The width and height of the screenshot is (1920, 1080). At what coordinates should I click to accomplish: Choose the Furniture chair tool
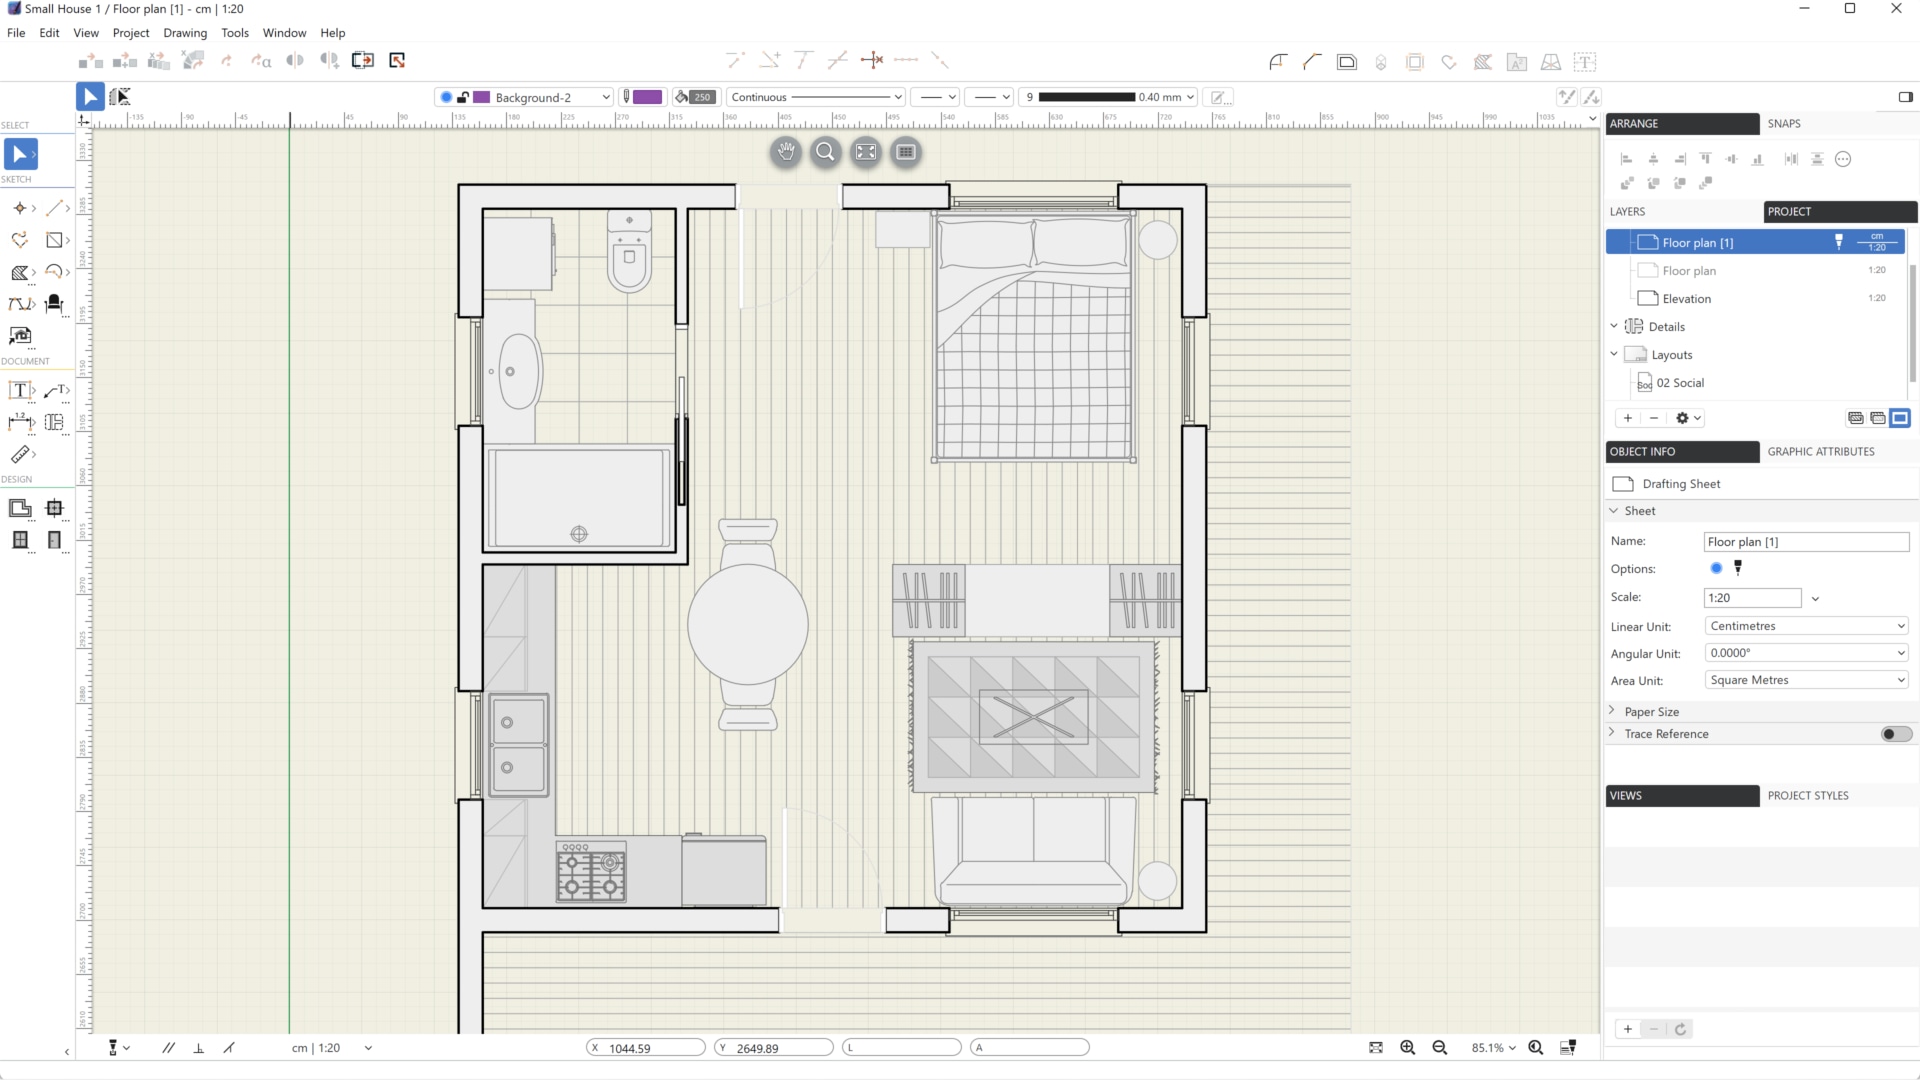tap(54, 303)
